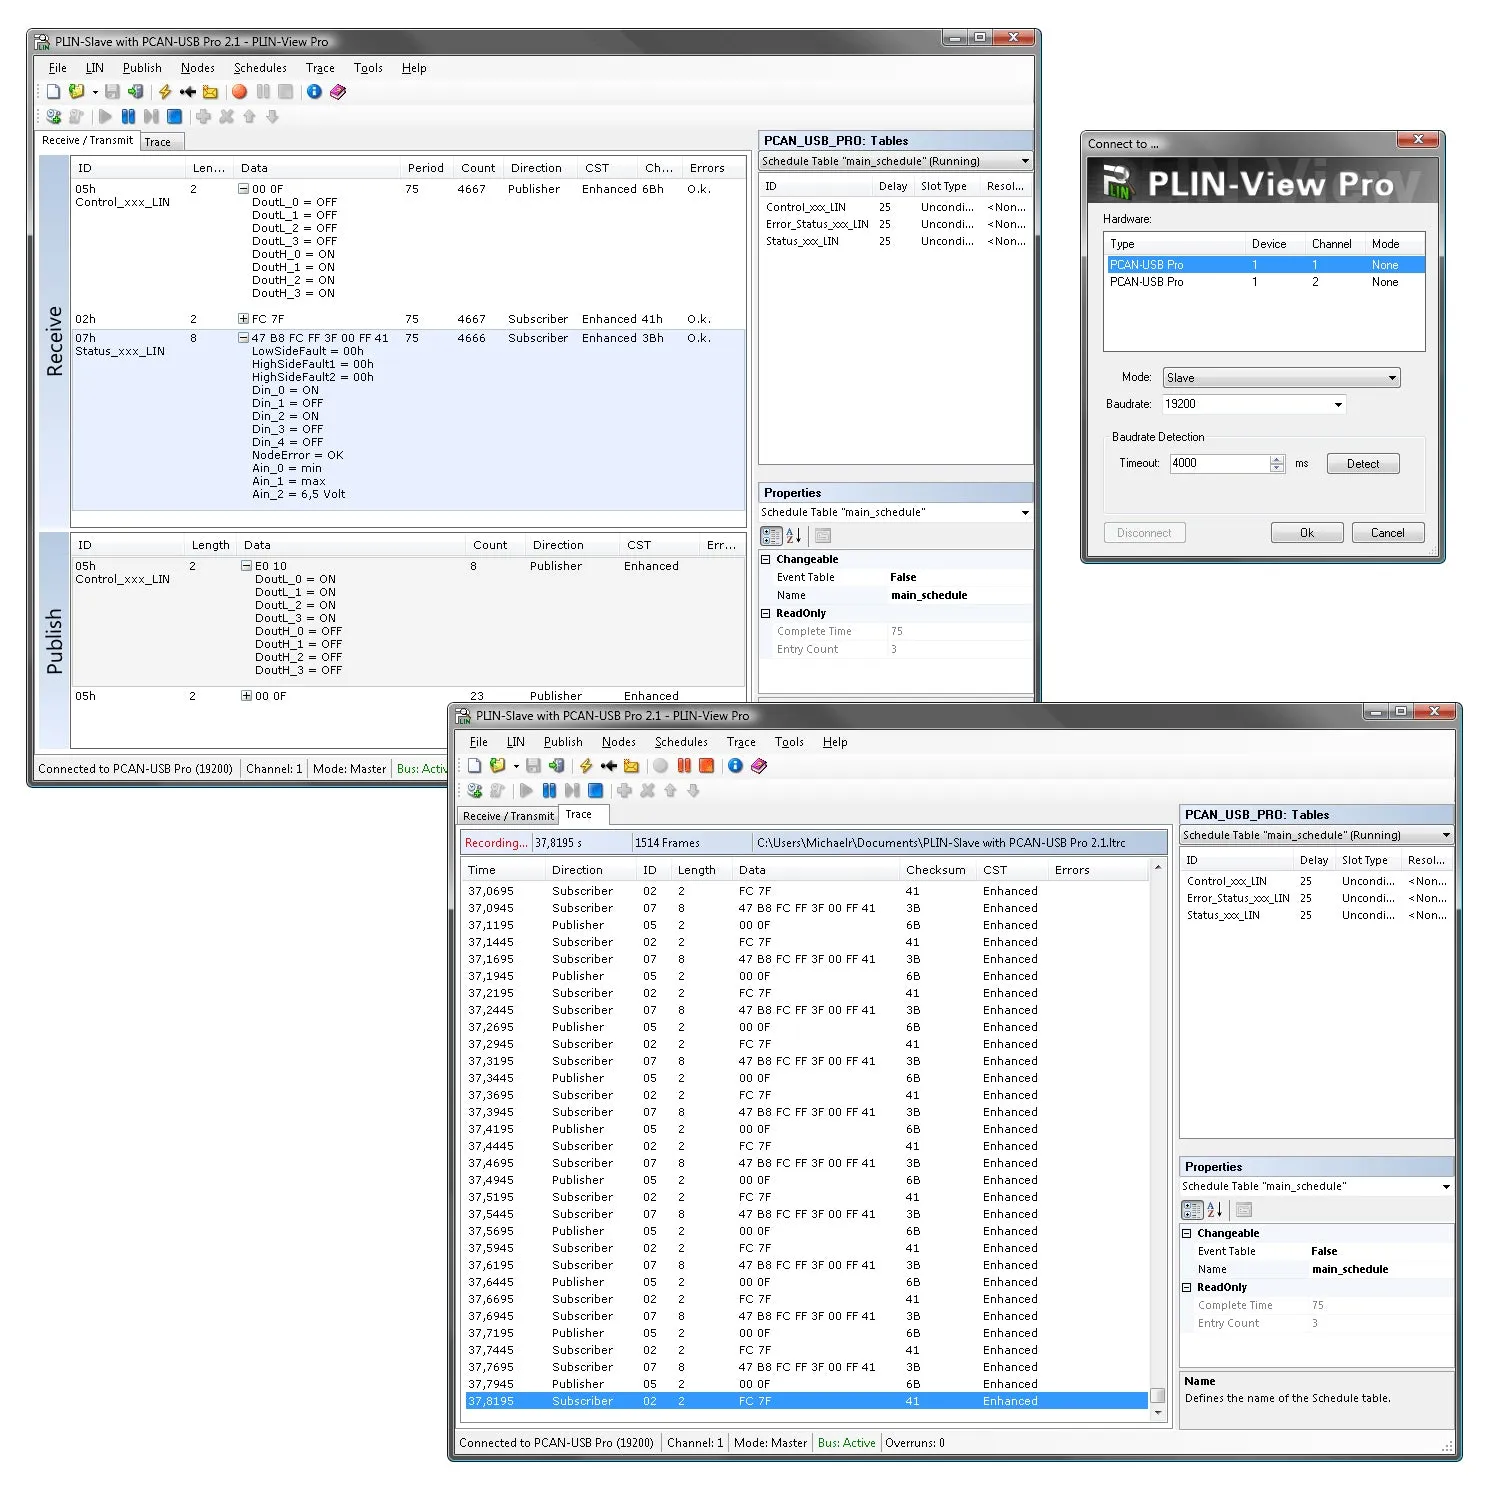Collapse 07h Status data tree in Receive list

tap(243, 338)
